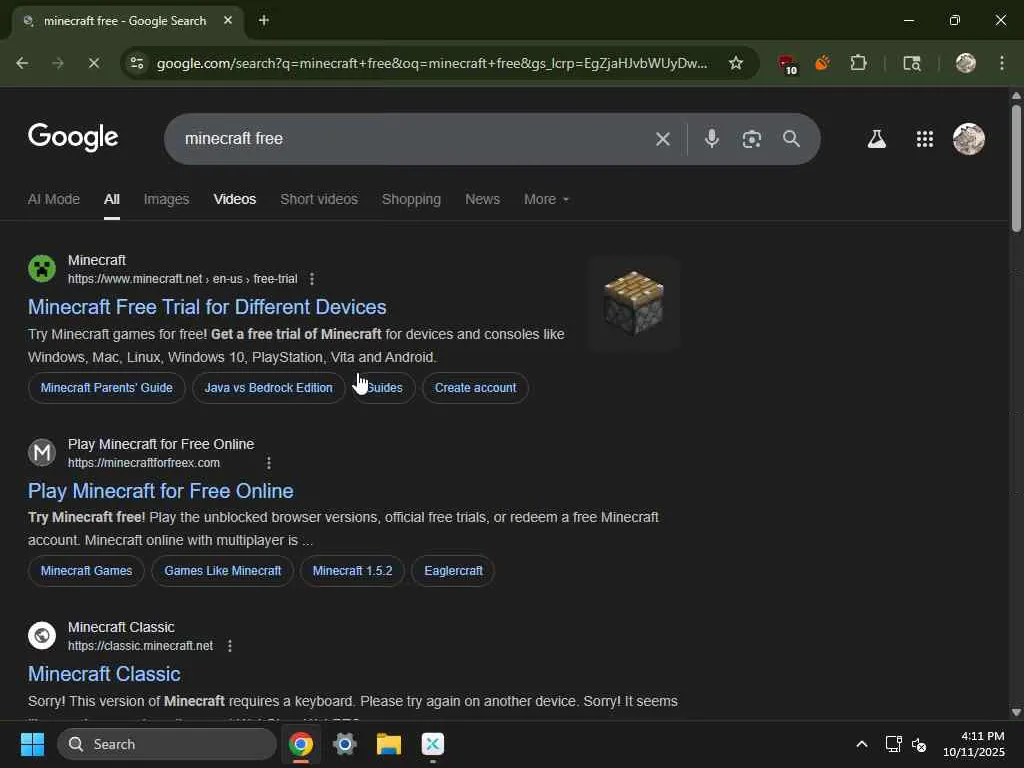This screenshot has height=768, width=1024.
Task: Open Chrome from the taskbar
Action: coord(301,744)
